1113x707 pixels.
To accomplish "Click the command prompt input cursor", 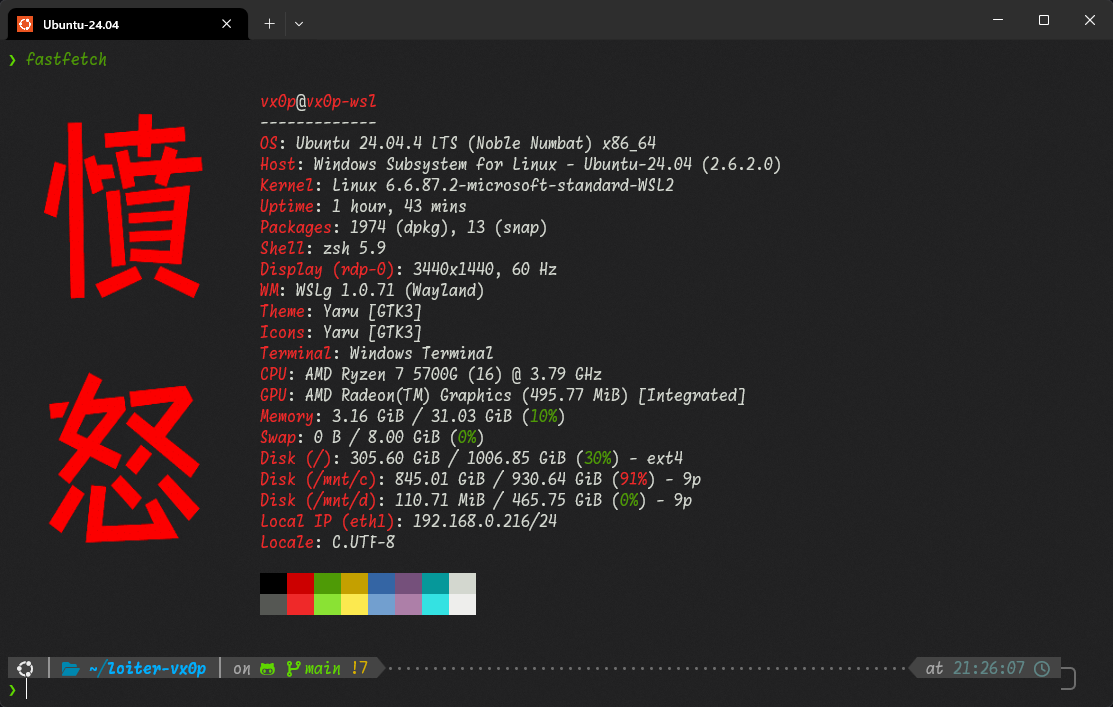I will (26, 689).
